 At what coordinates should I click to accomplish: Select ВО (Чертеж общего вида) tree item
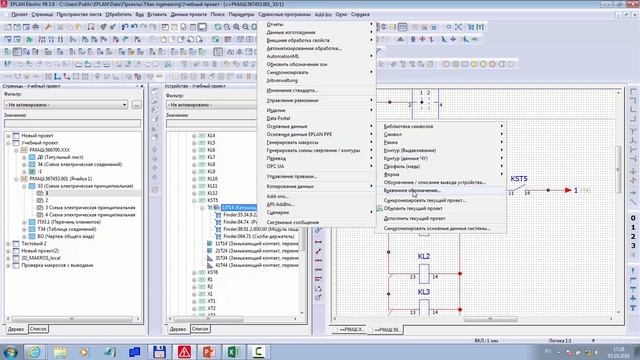pyautogui.click(x=66, y=237)
